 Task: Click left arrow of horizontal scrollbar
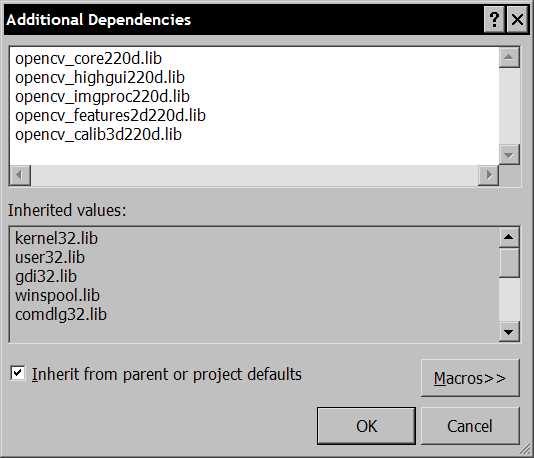20,175
